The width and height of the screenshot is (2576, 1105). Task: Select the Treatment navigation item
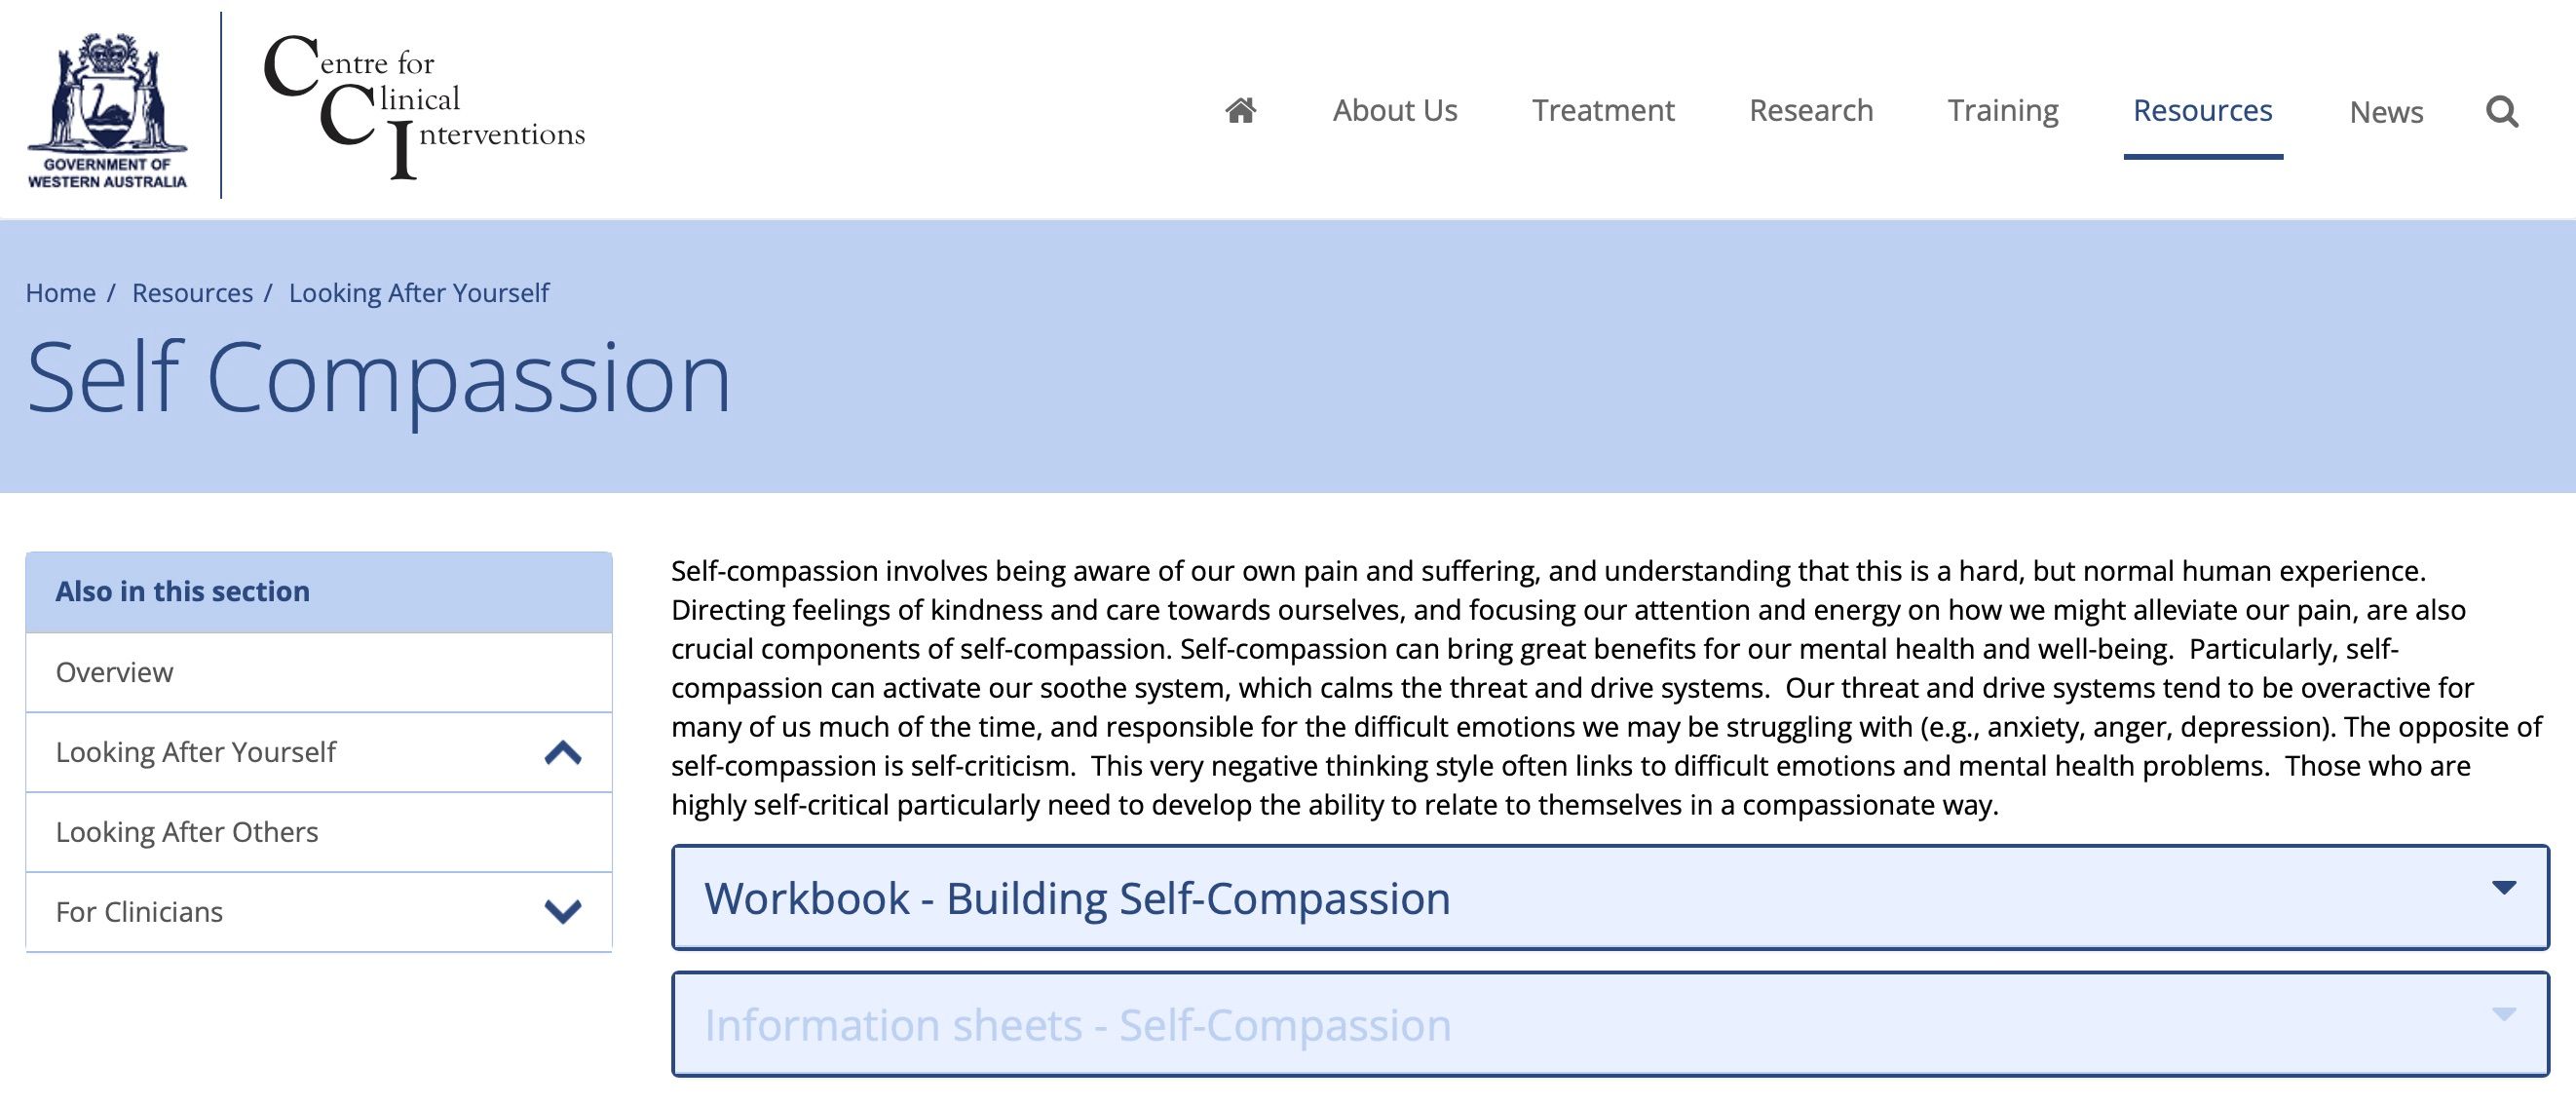tap(1604, 110)
